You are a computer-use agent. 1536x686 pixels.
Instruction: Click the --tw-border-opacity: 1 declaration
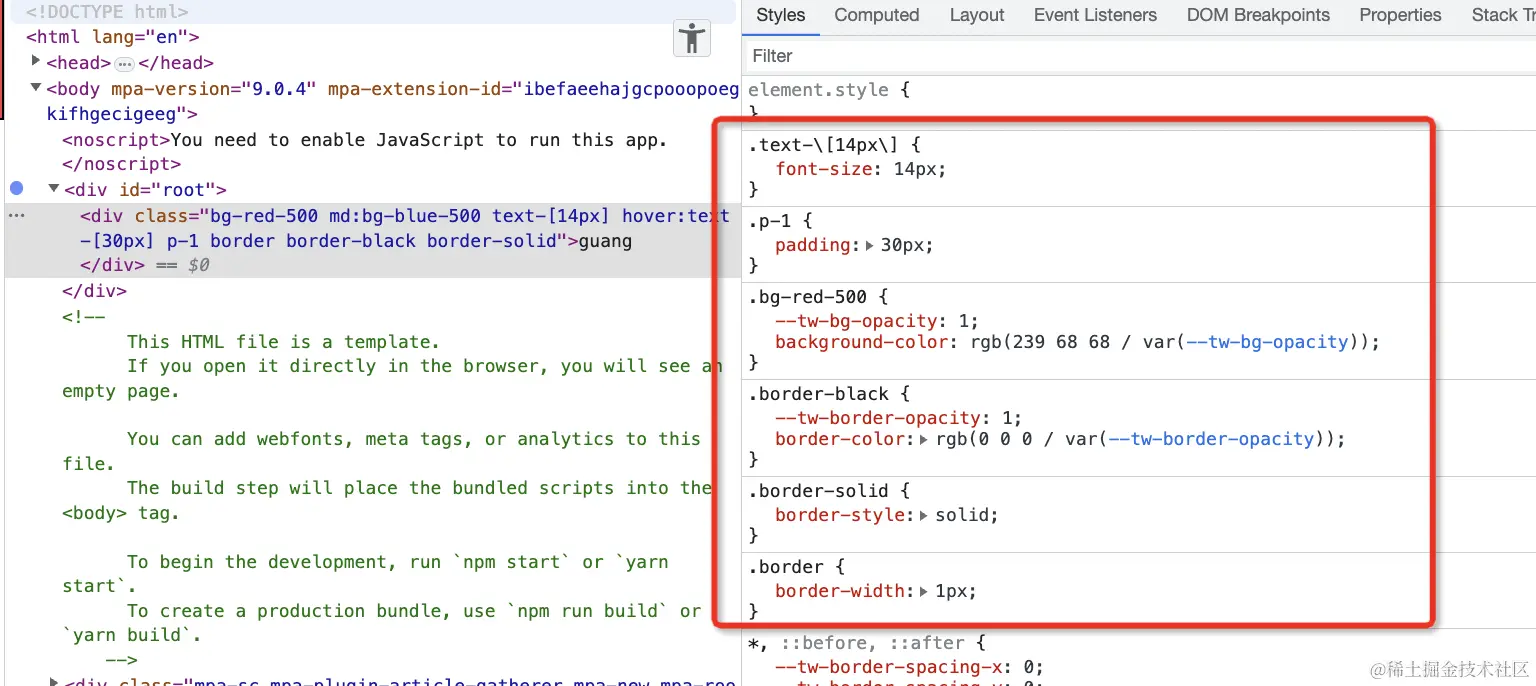coord(899,418)
